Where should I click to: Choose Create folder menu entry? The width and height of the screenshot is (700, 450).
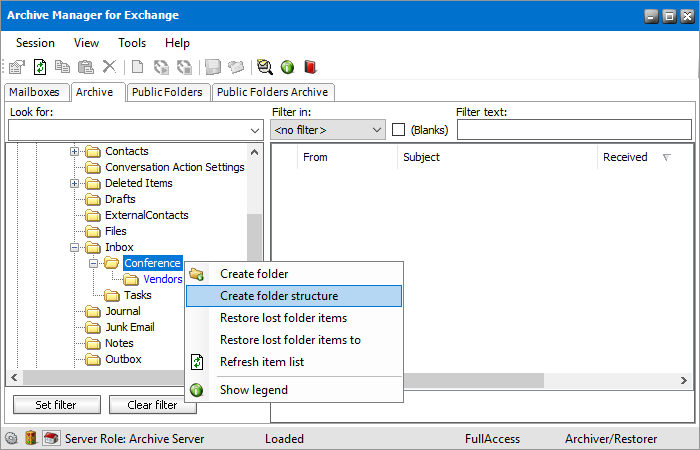(x=294, y=274)
